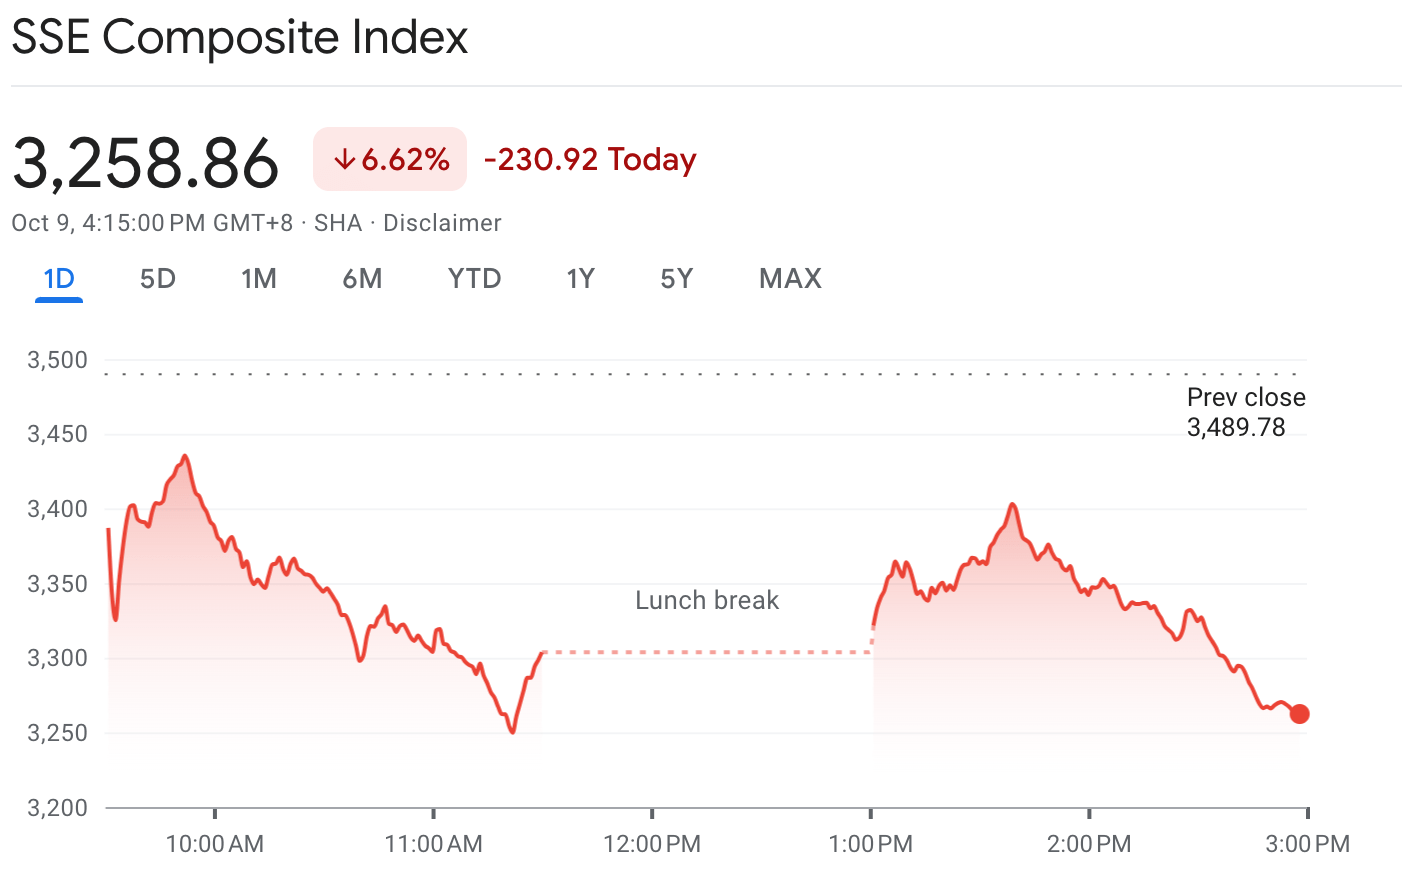The image size is (1402, 896).
Task: Select the 1D time range tab
Action: pyautogui.click(x=59, y=279)
